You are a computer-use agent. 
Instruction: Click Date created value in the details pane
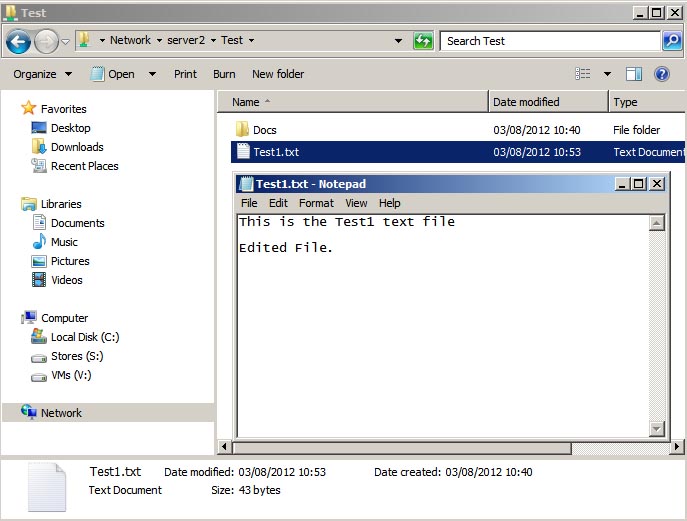489,472
